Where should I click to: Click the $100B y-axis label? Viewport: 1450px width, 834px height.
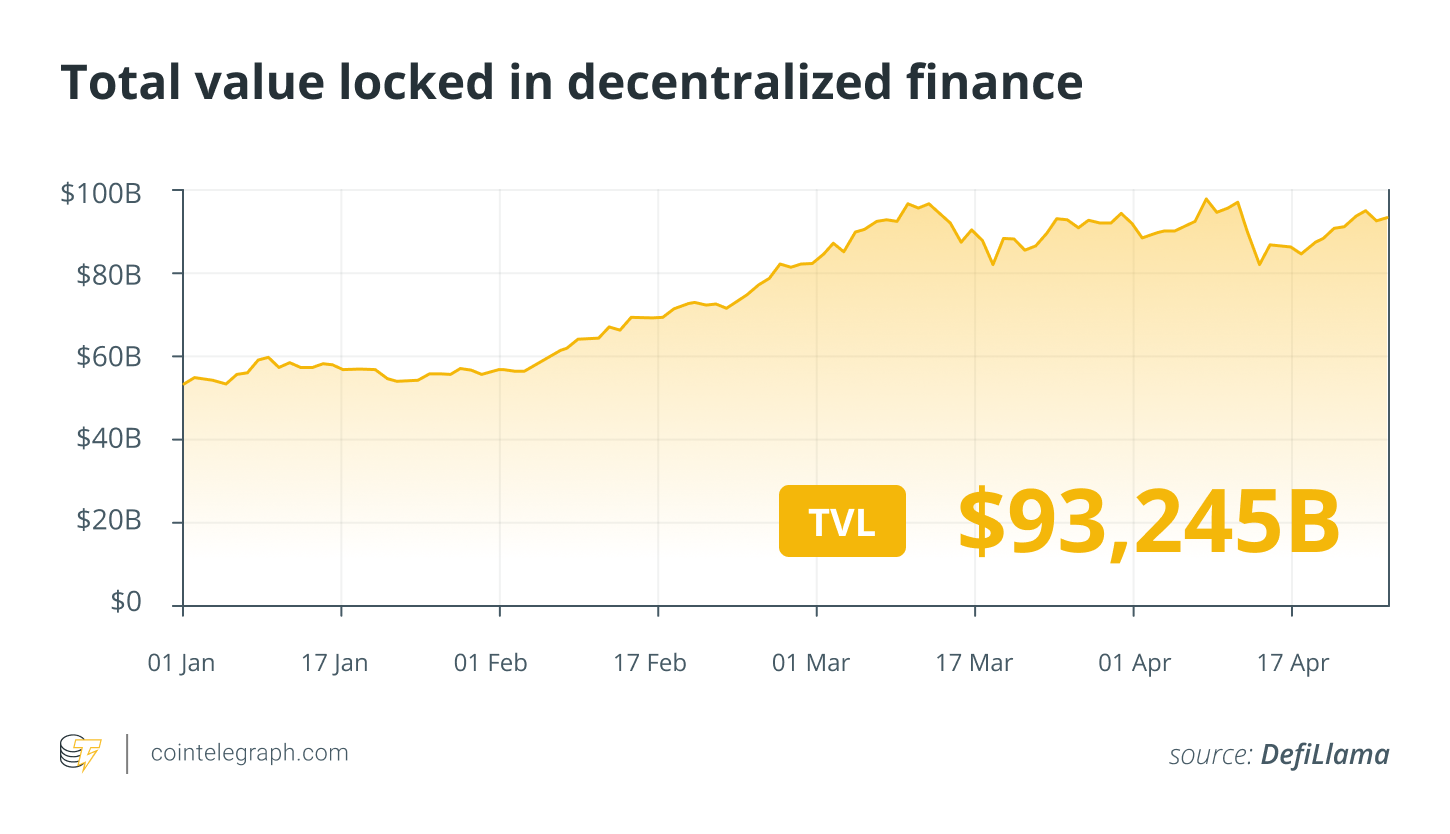click(x=101, y=193)
